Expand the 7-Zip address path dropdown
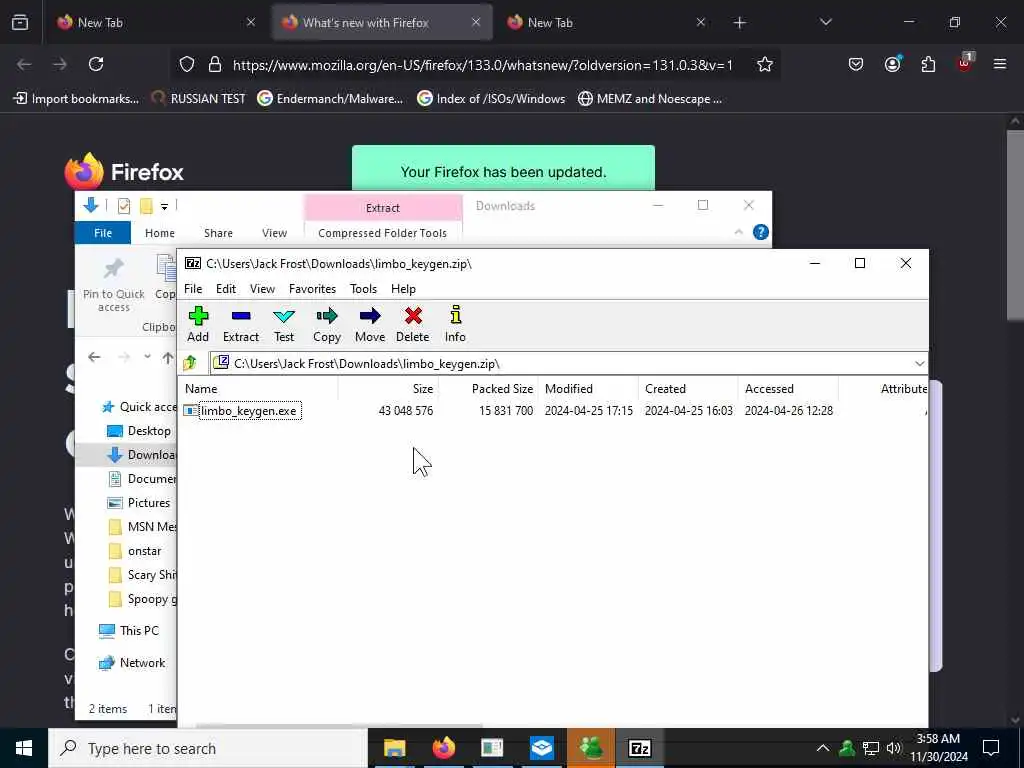Screen dimensions: 1024x768 tap(920, 364)
